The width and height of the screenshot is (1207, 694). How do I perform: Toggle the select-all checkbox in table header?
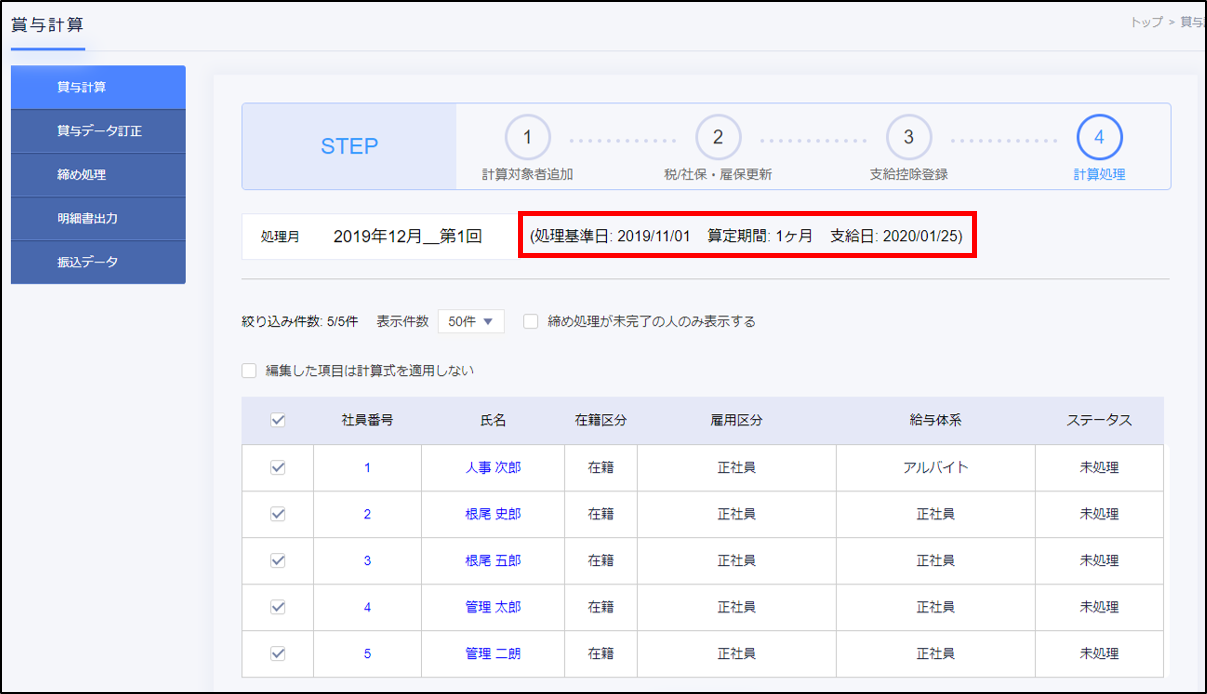(278, 421)
